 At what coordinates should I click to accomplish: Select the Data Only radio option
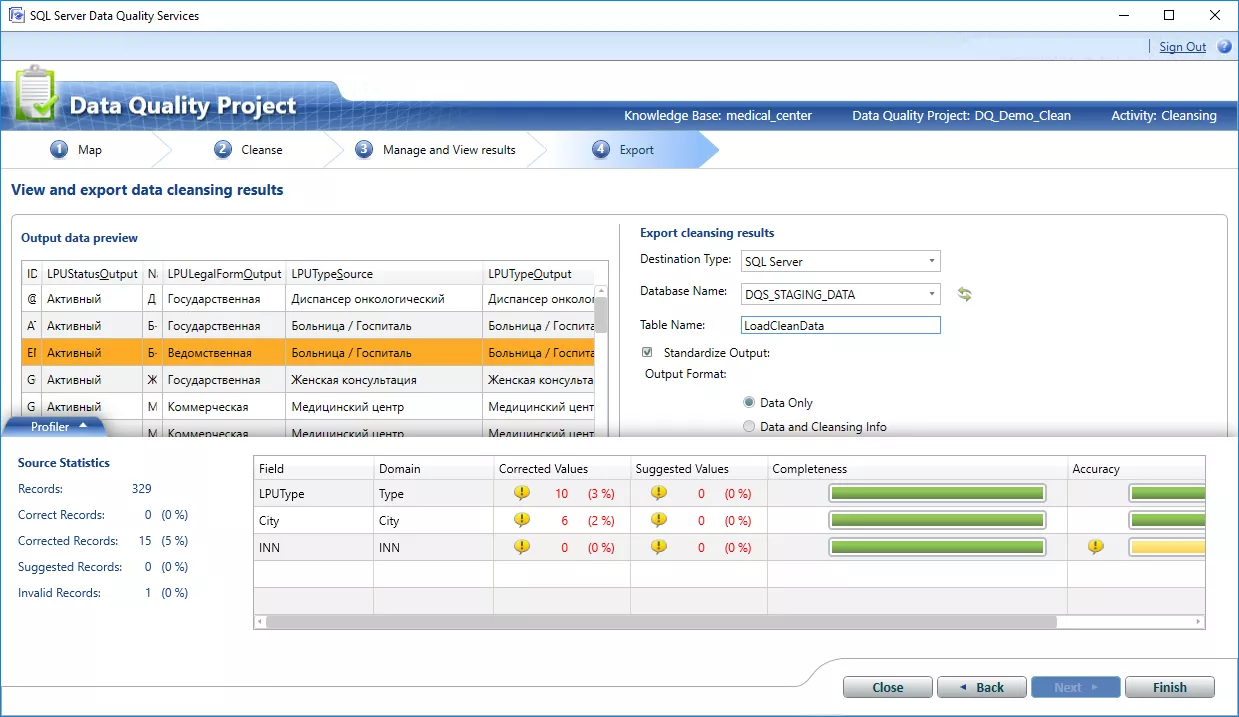[x=749, y=402]
